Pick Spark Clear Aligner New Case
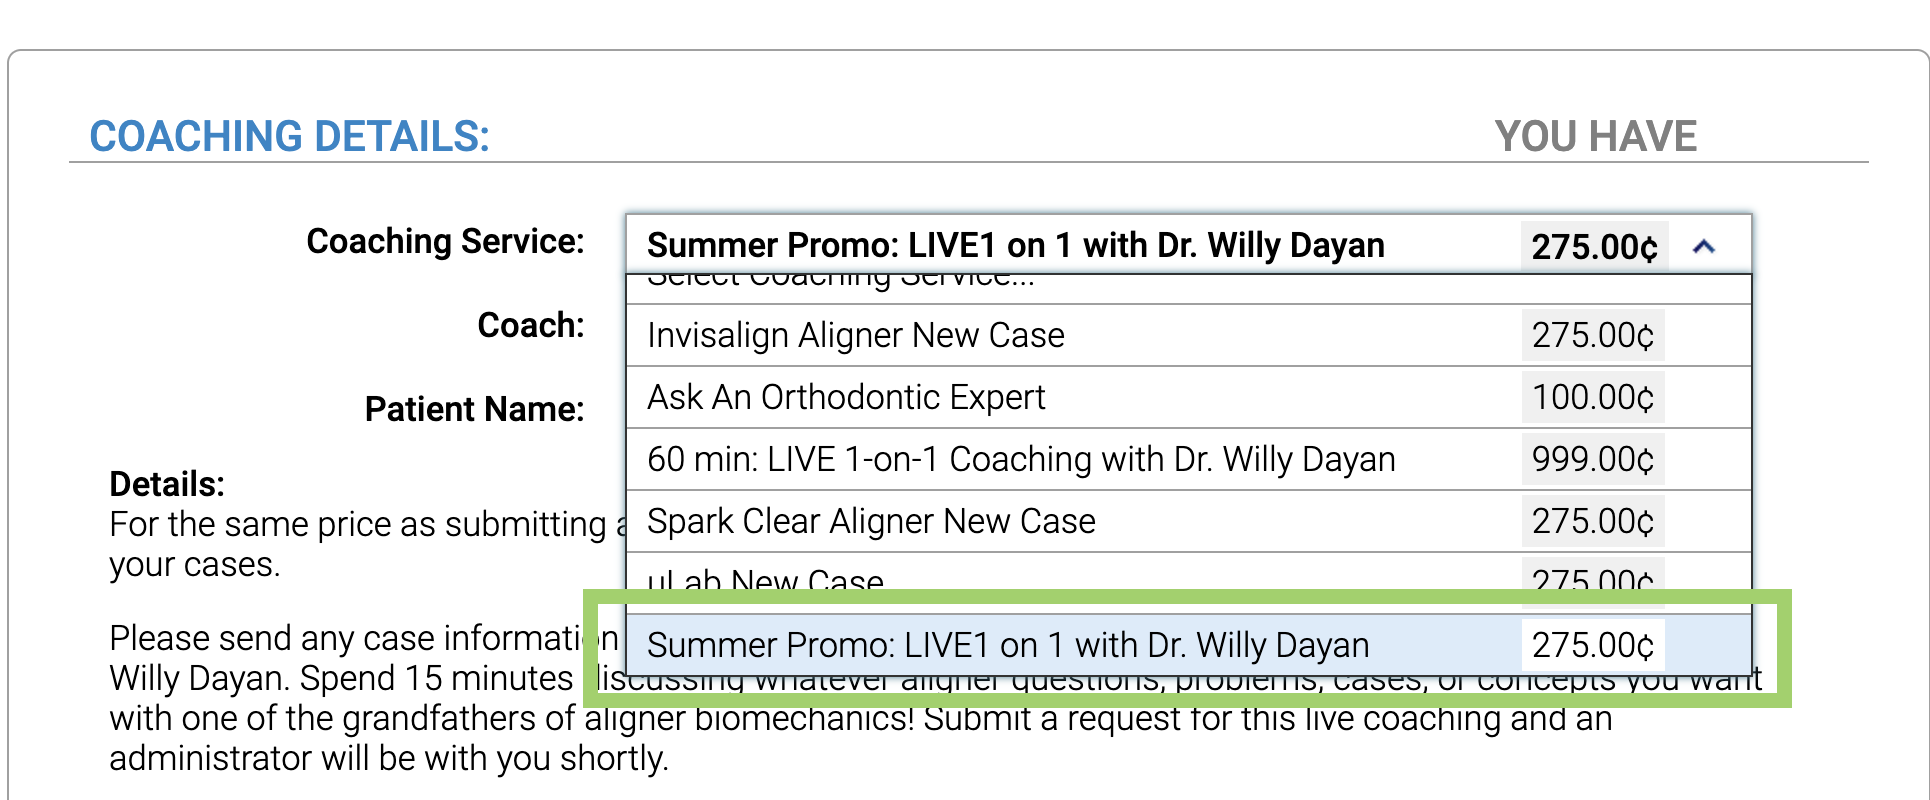 pos(871,522)
